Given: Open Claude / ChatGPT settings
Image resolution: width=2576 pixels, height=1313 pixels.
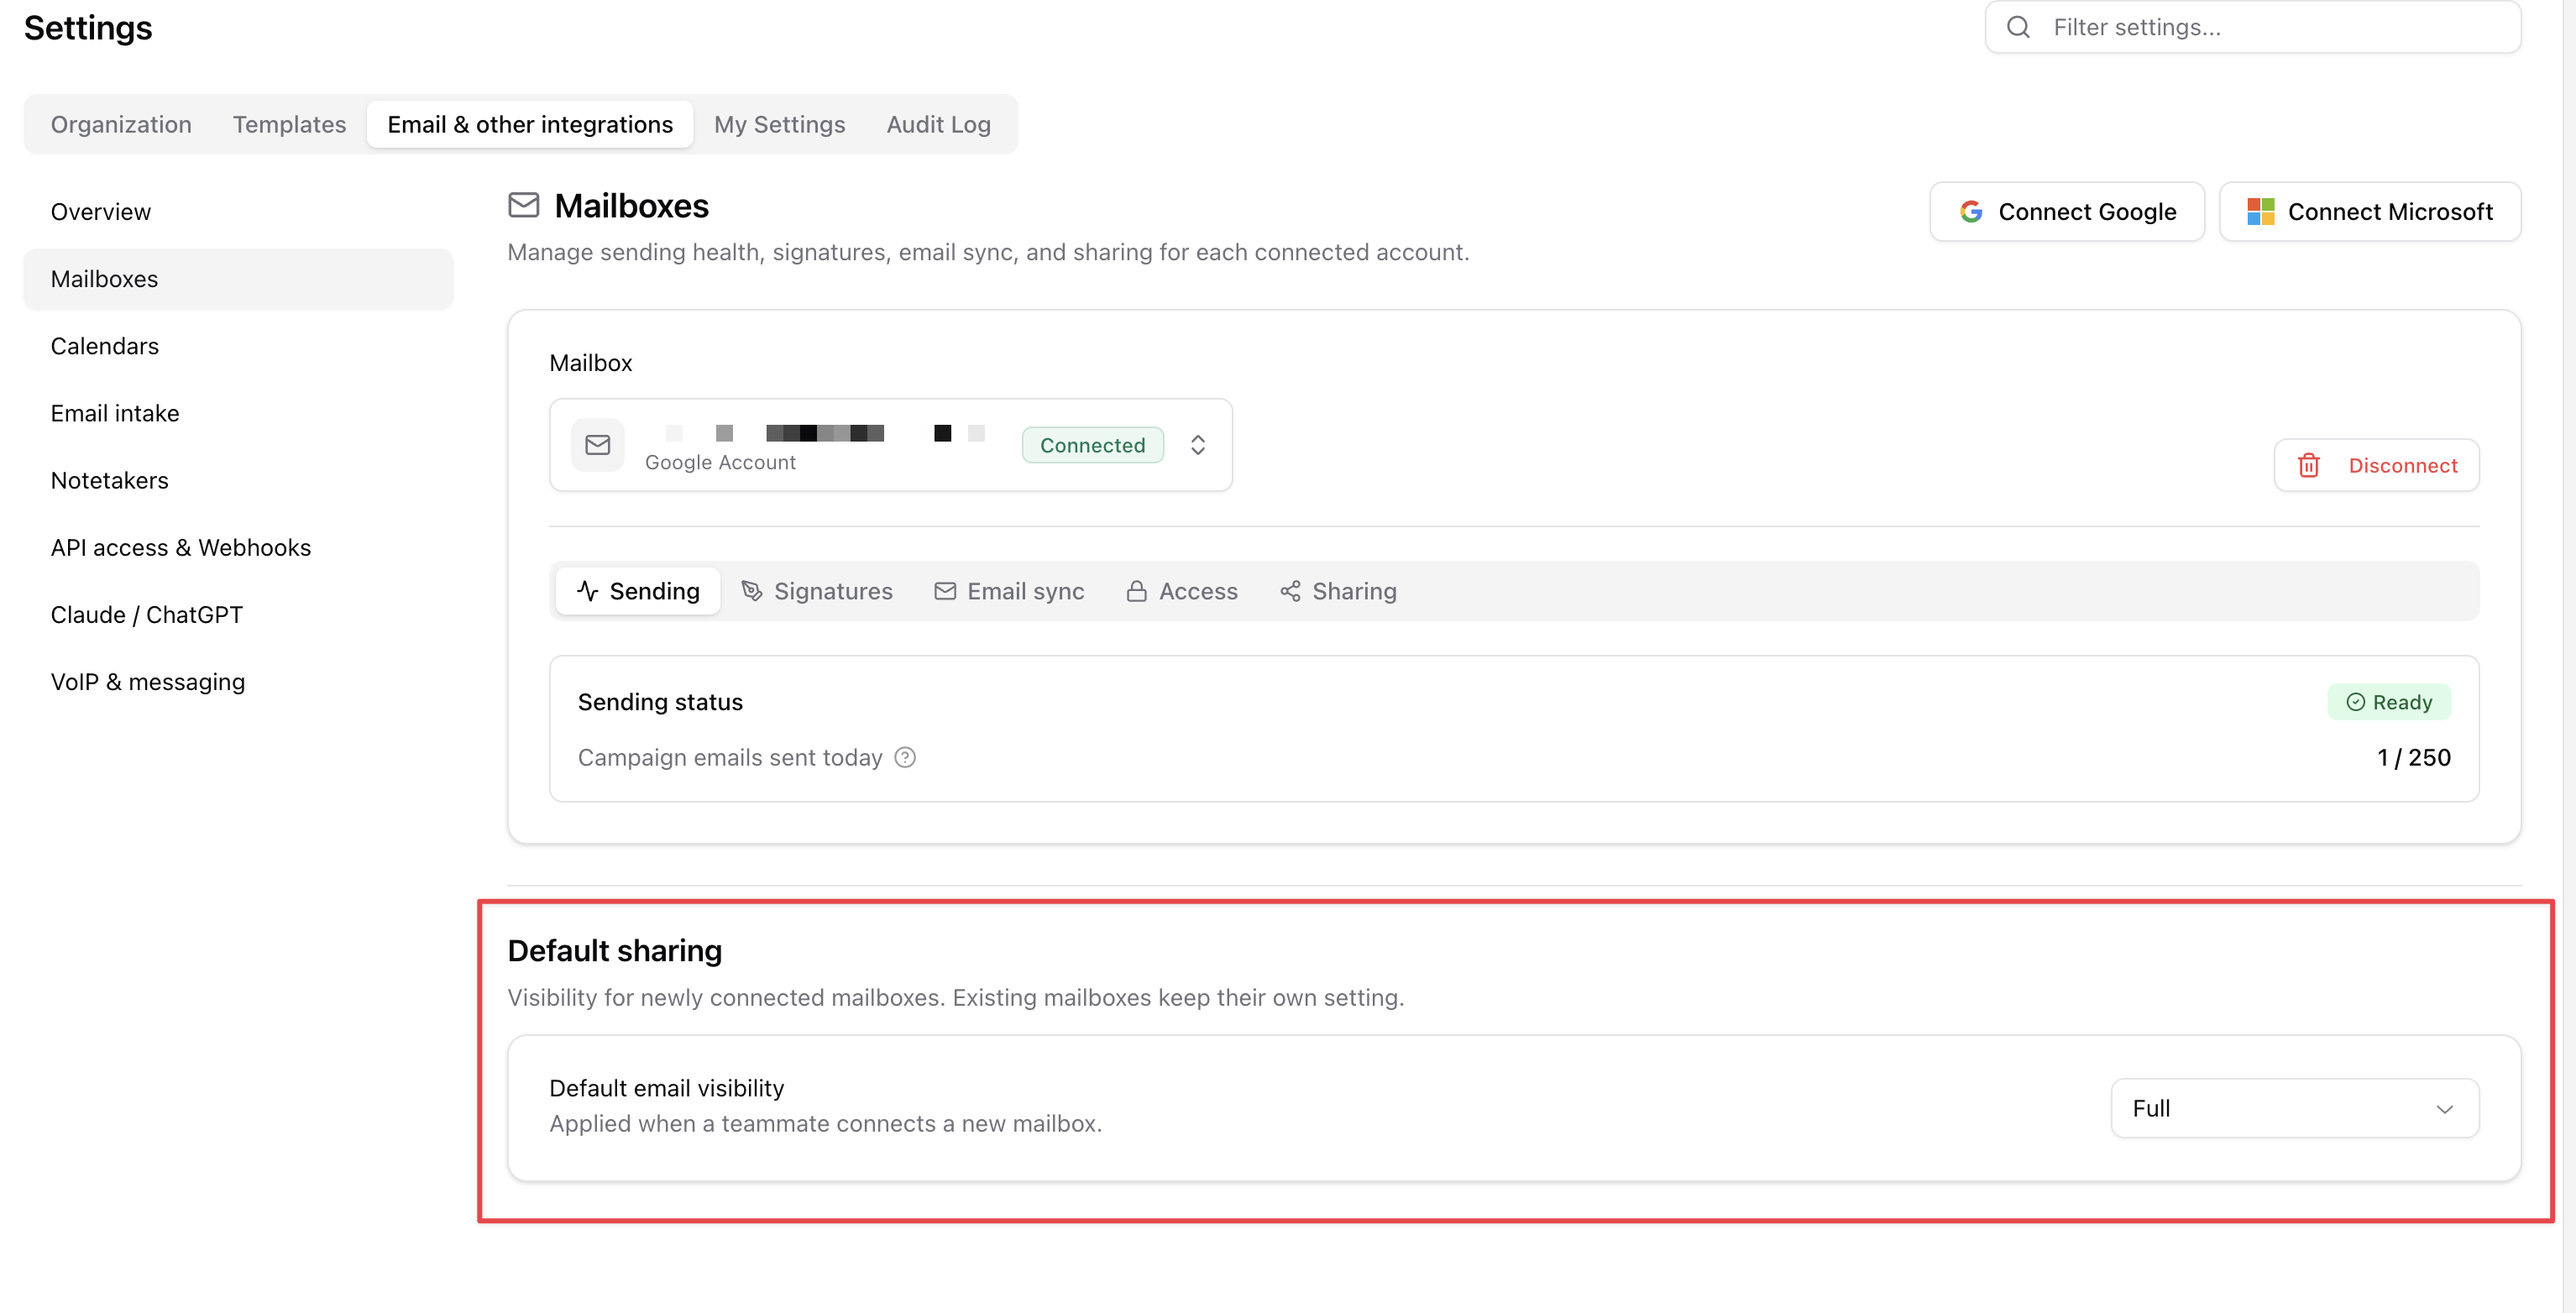Looking at the screenshot, I should pyautogui.click(x=238, y=614).
